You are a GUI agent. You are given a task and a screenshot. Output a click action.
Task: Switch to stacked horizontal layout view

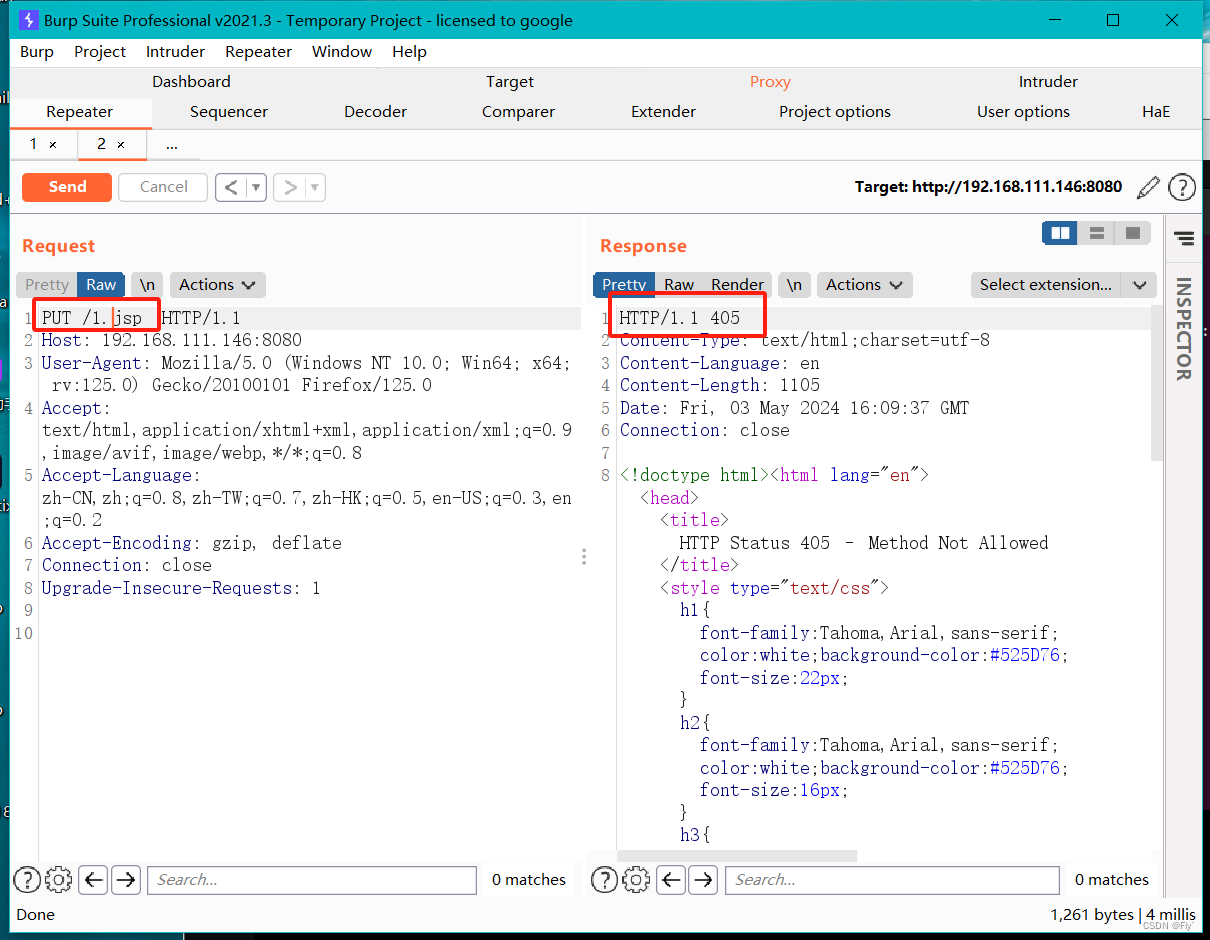click(x=1097, y=233)
